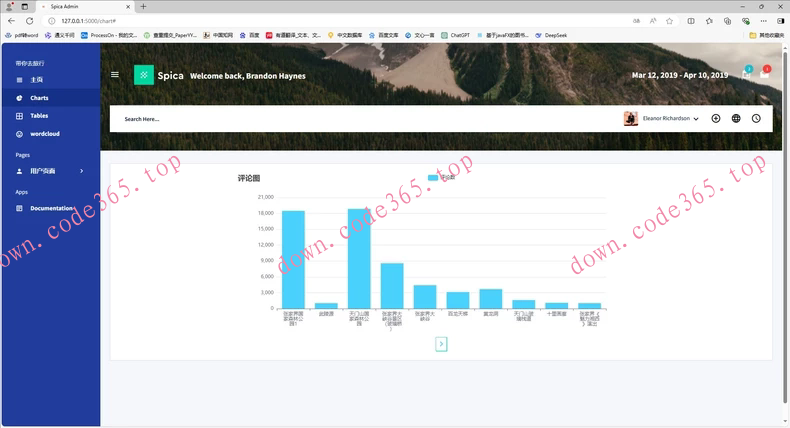Open the 百度文库 bookmark
790x428 pixels.
[x=383, y=35]
